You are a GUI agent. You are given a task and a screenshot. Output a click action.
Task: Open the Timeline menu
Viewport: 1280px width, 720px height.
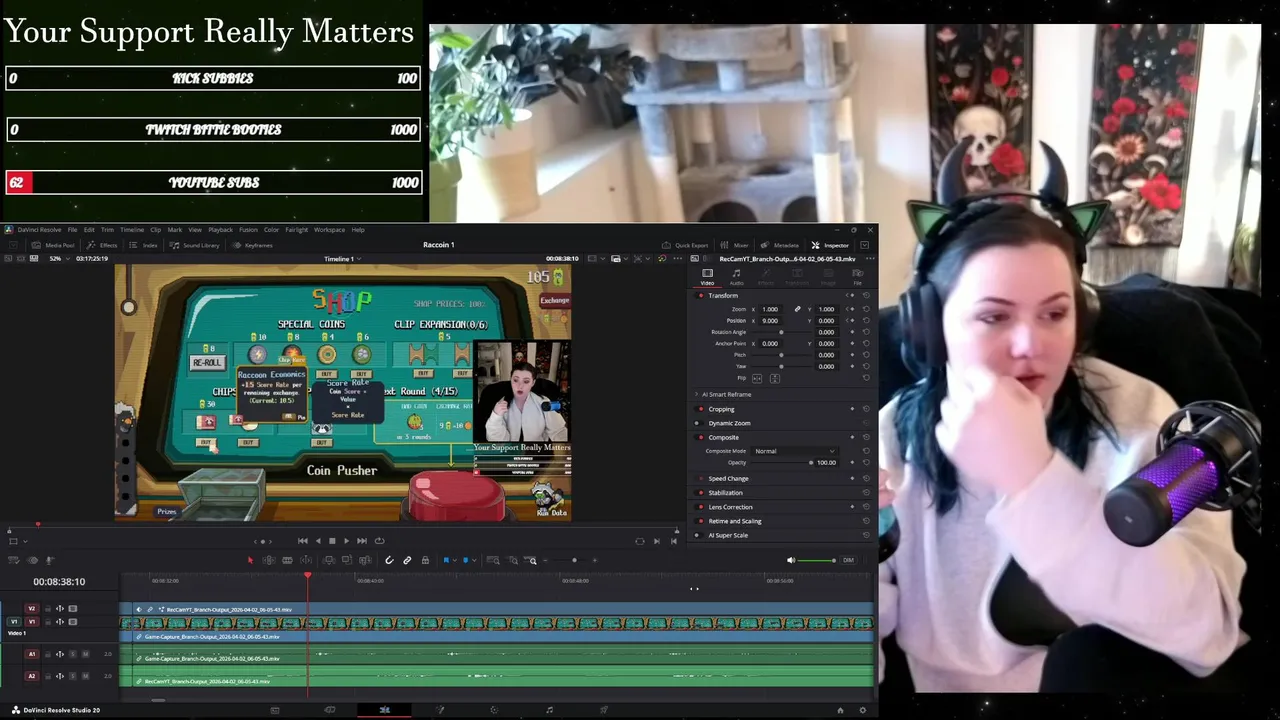coord(132,229)
